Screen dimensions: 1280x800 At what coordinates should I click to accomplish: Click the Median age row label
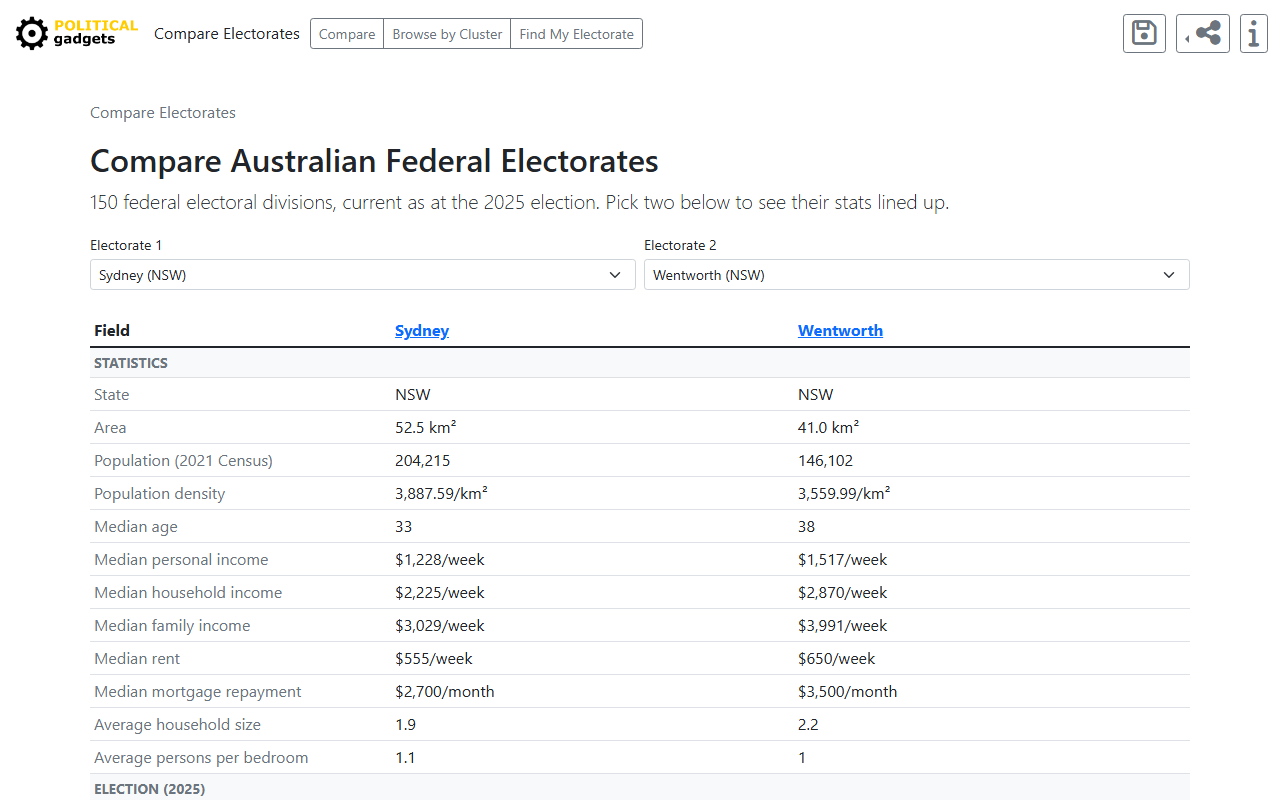[136, 527]
